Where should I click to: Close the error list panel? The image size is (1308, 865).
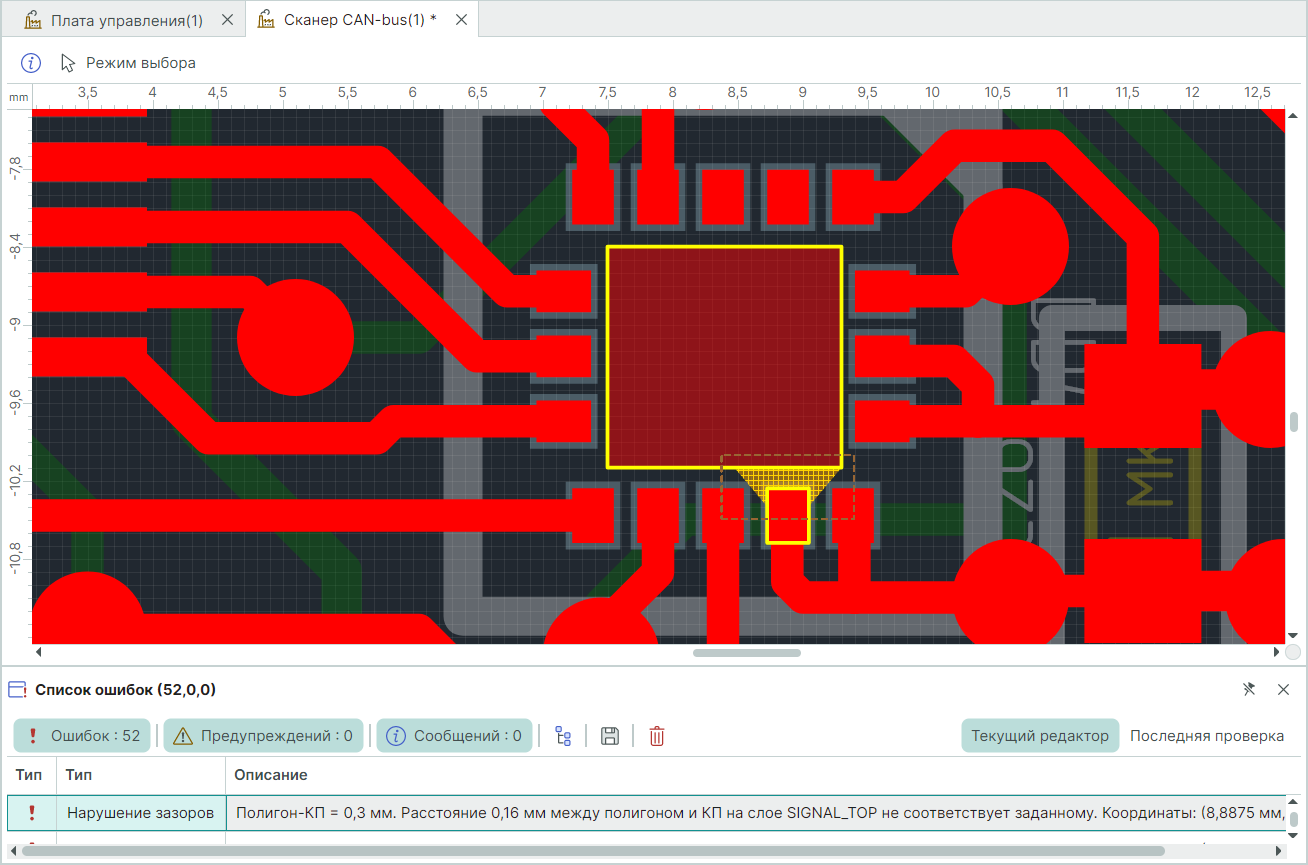coord(1284,689)
